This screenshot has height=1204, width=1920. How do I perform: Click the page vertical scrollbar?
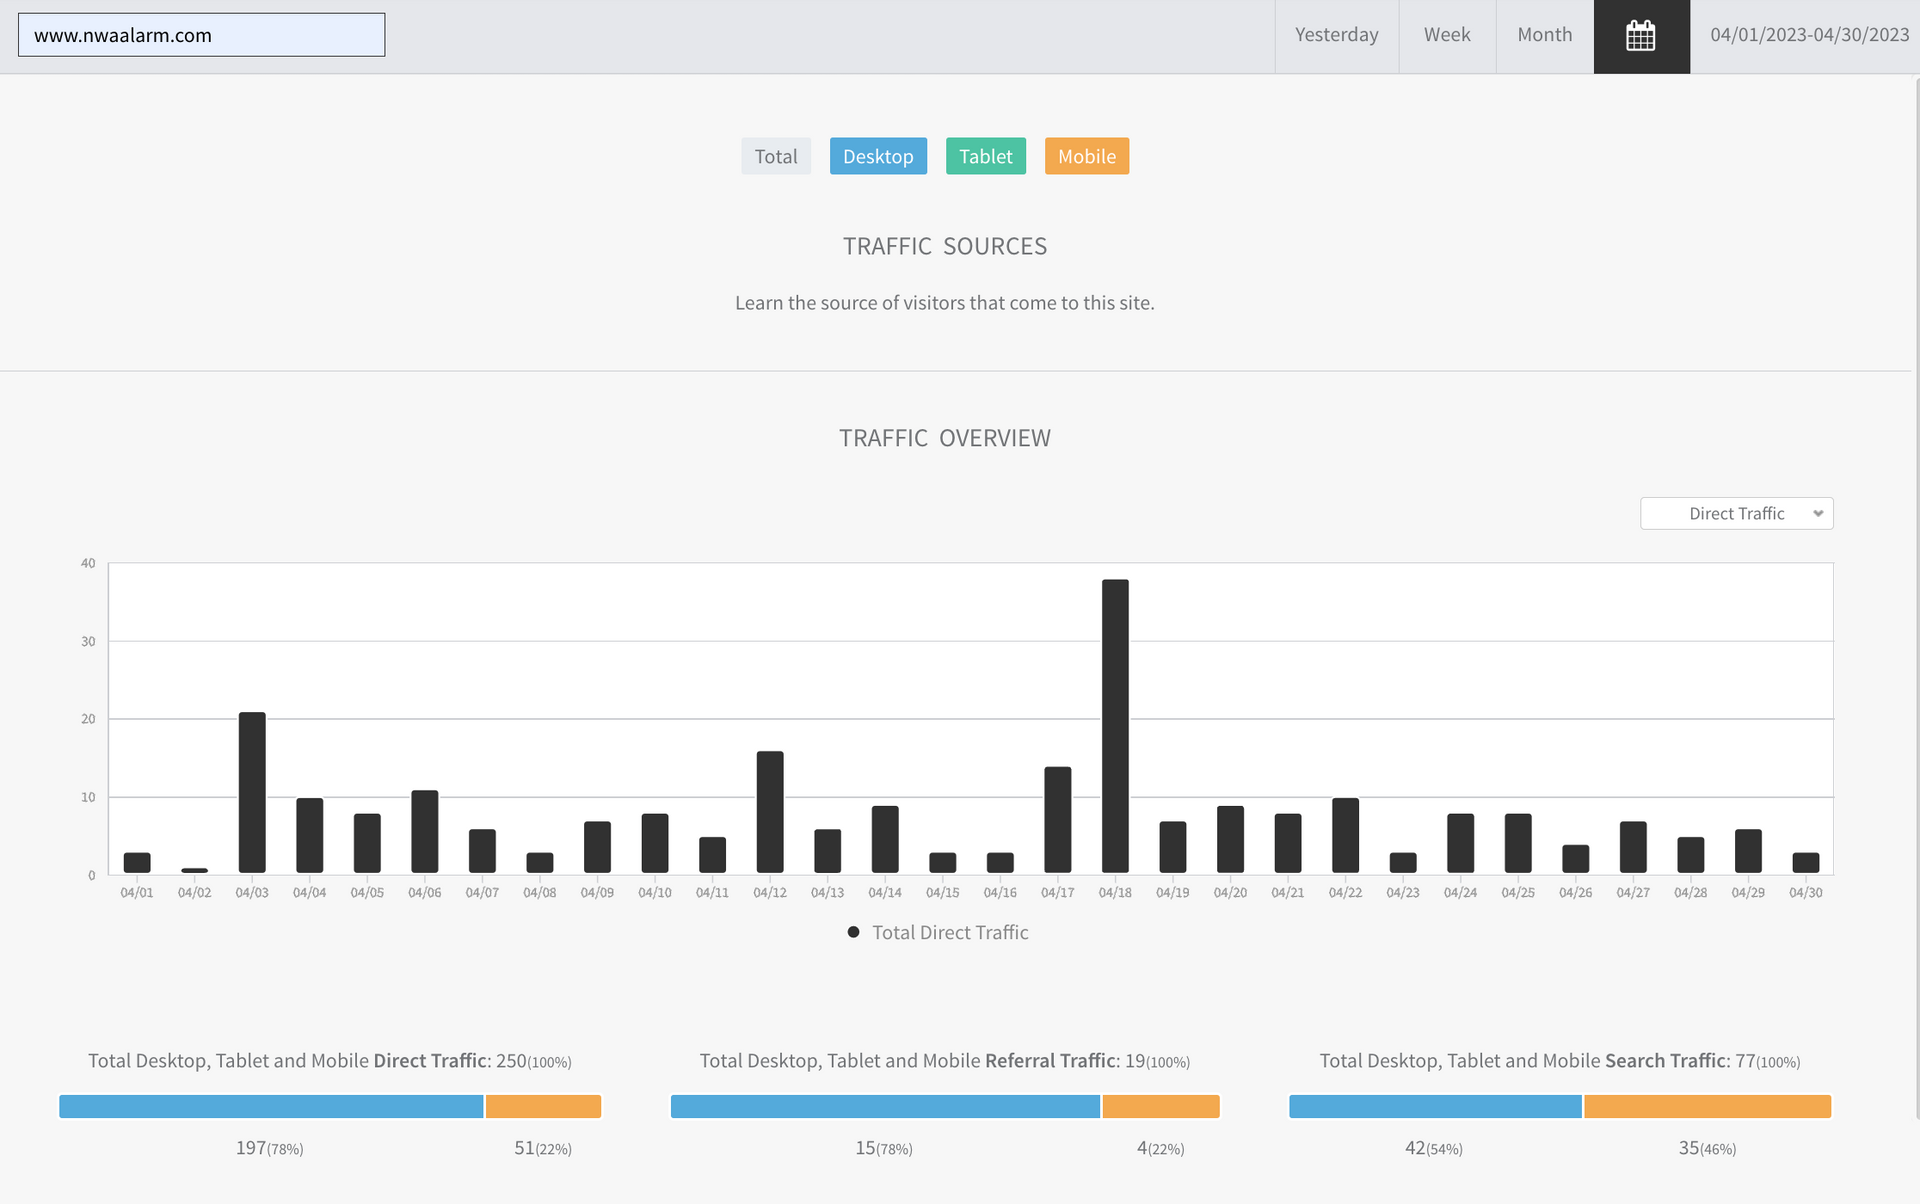coord(1915,600)
